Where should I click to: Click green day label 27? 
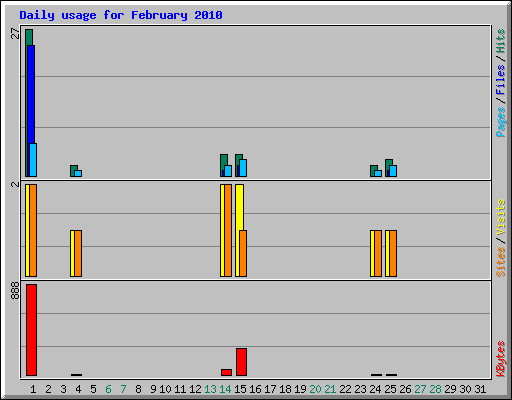pos(420,389)
